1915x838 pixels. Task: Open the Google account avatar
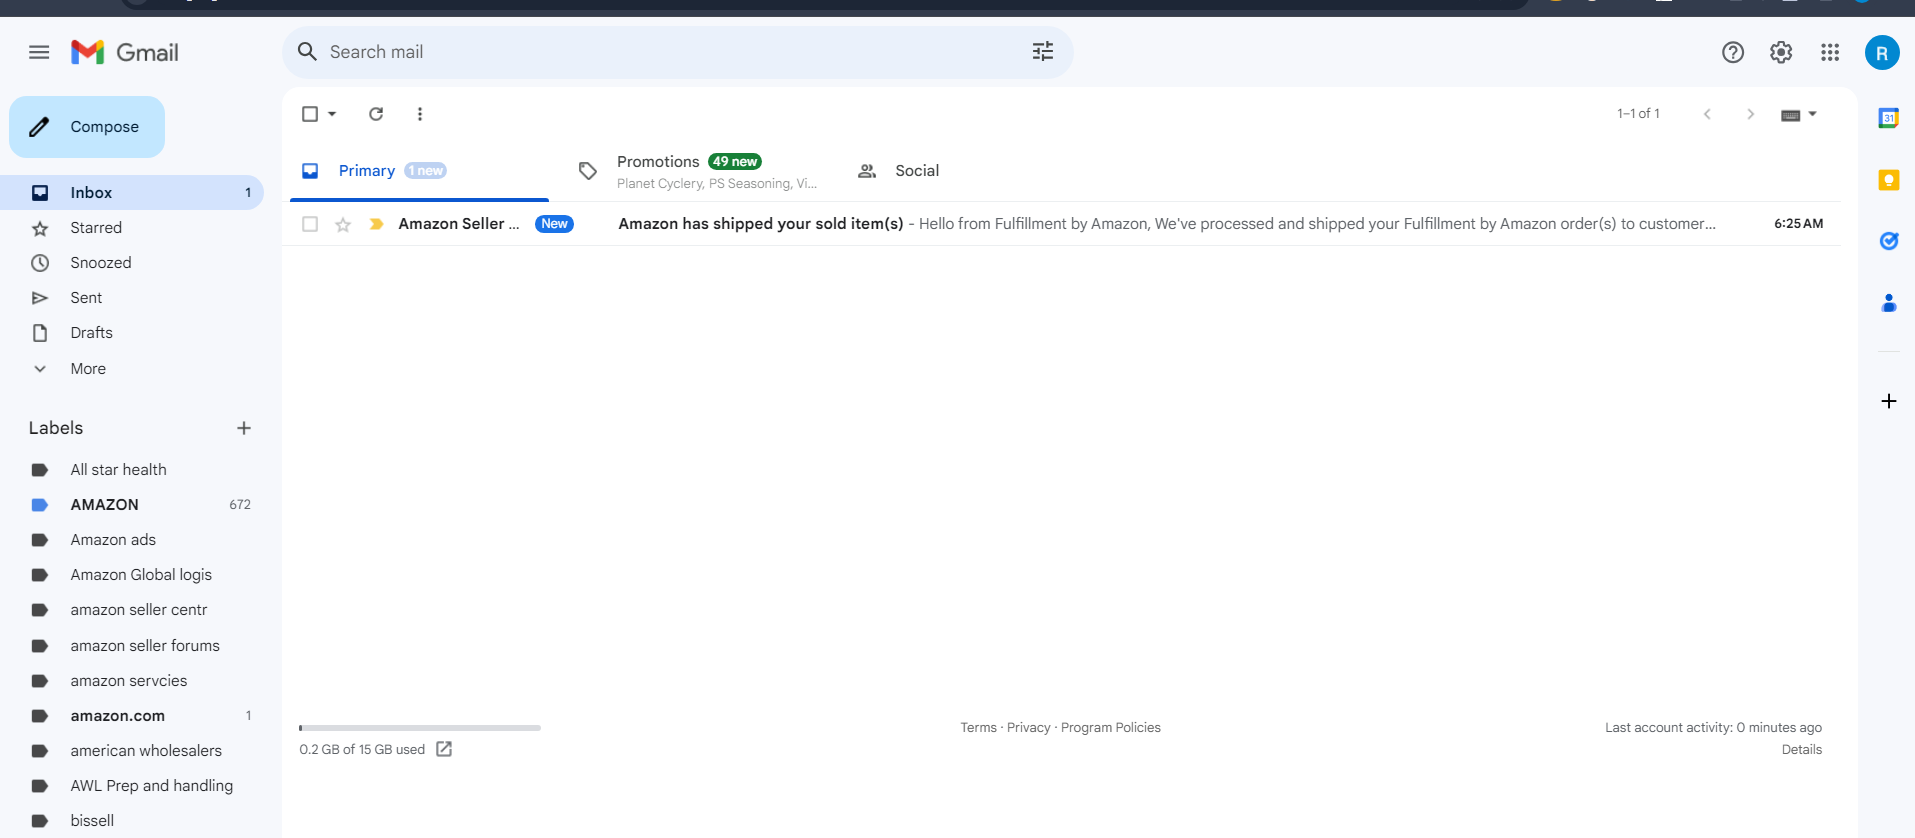click(x=1882, y=53)
